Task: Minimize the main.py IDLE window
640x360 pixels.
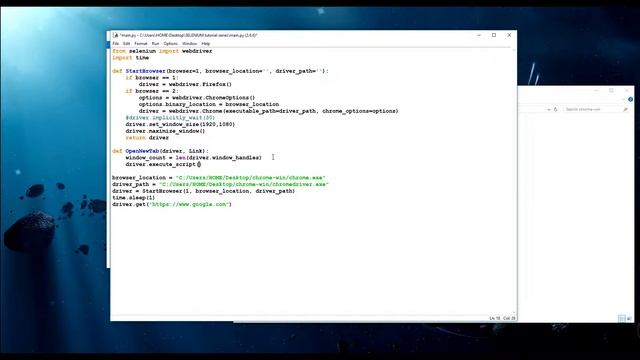Action: pyautogui.click(x=479, y=35)
